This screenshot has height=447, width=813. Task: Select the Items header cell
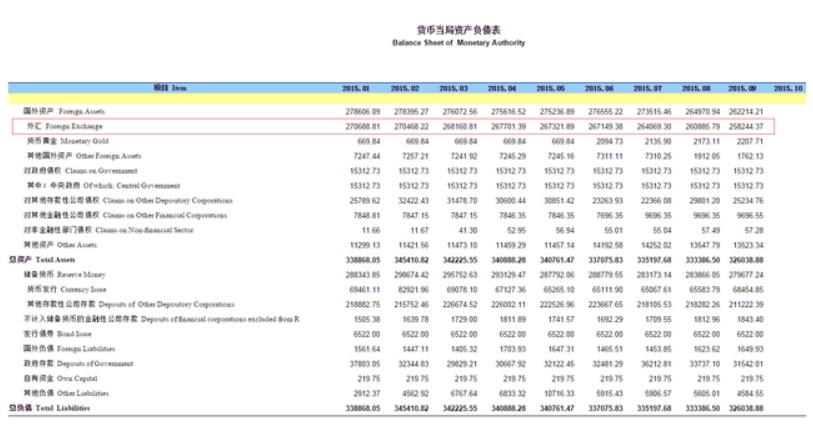[x=169, y=88]
